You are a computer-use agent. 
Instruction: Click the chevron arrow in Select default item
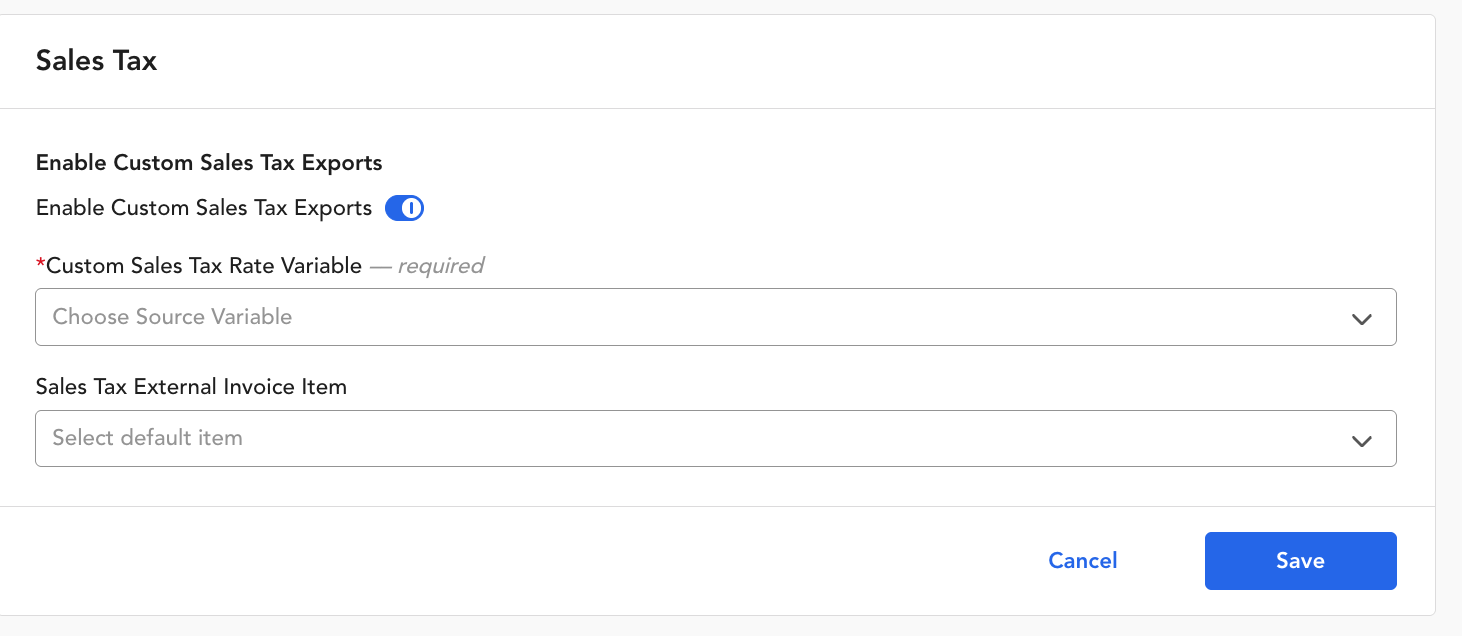pos(1361,440)
